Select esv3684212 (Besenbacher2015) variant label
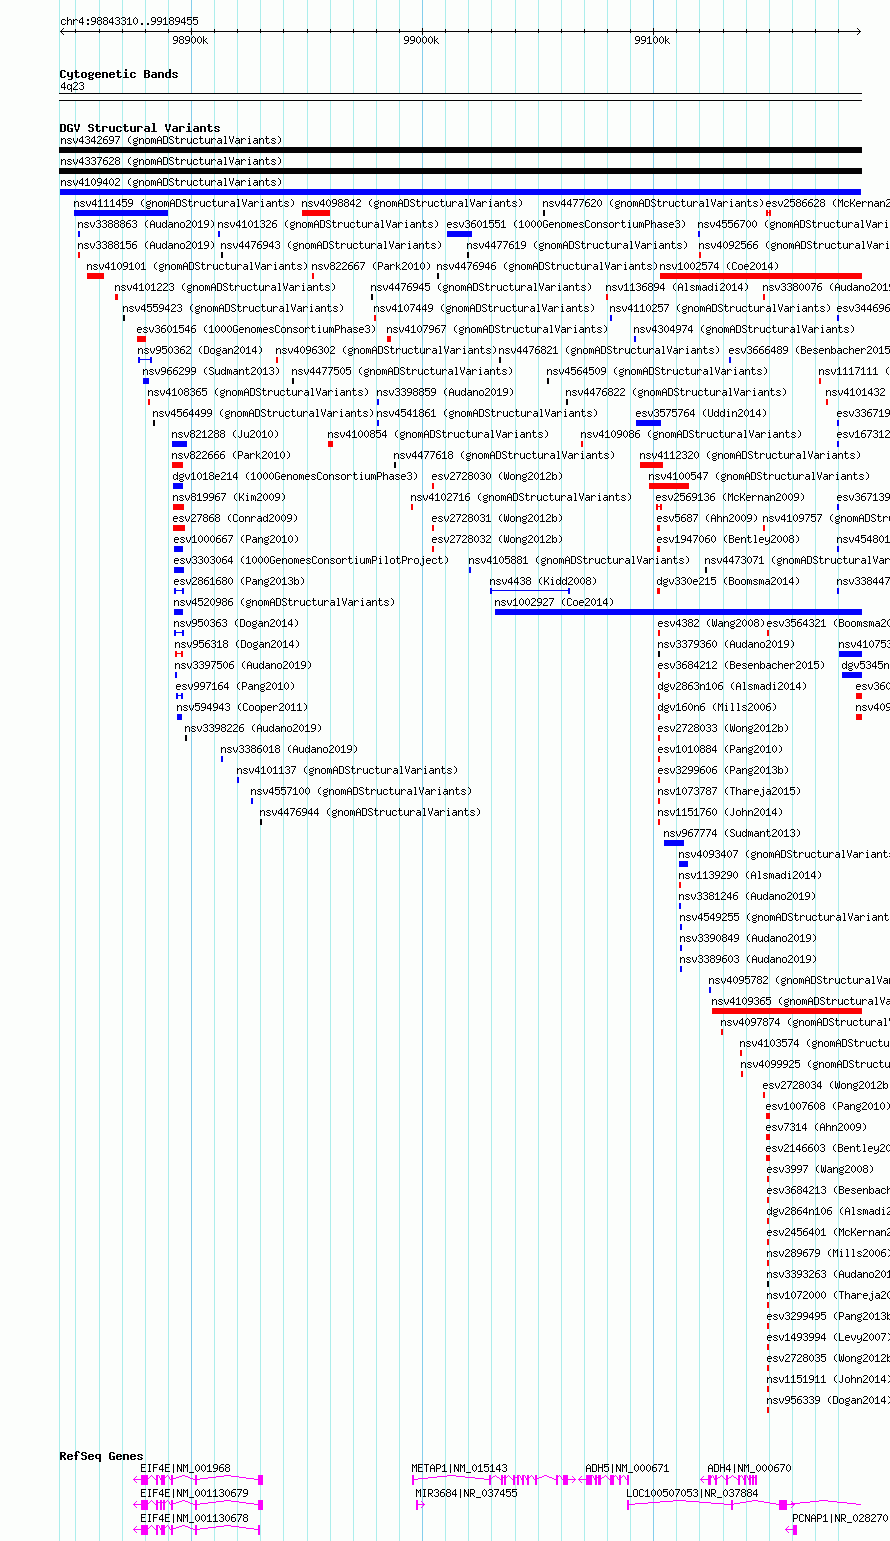 click(741, 665)
